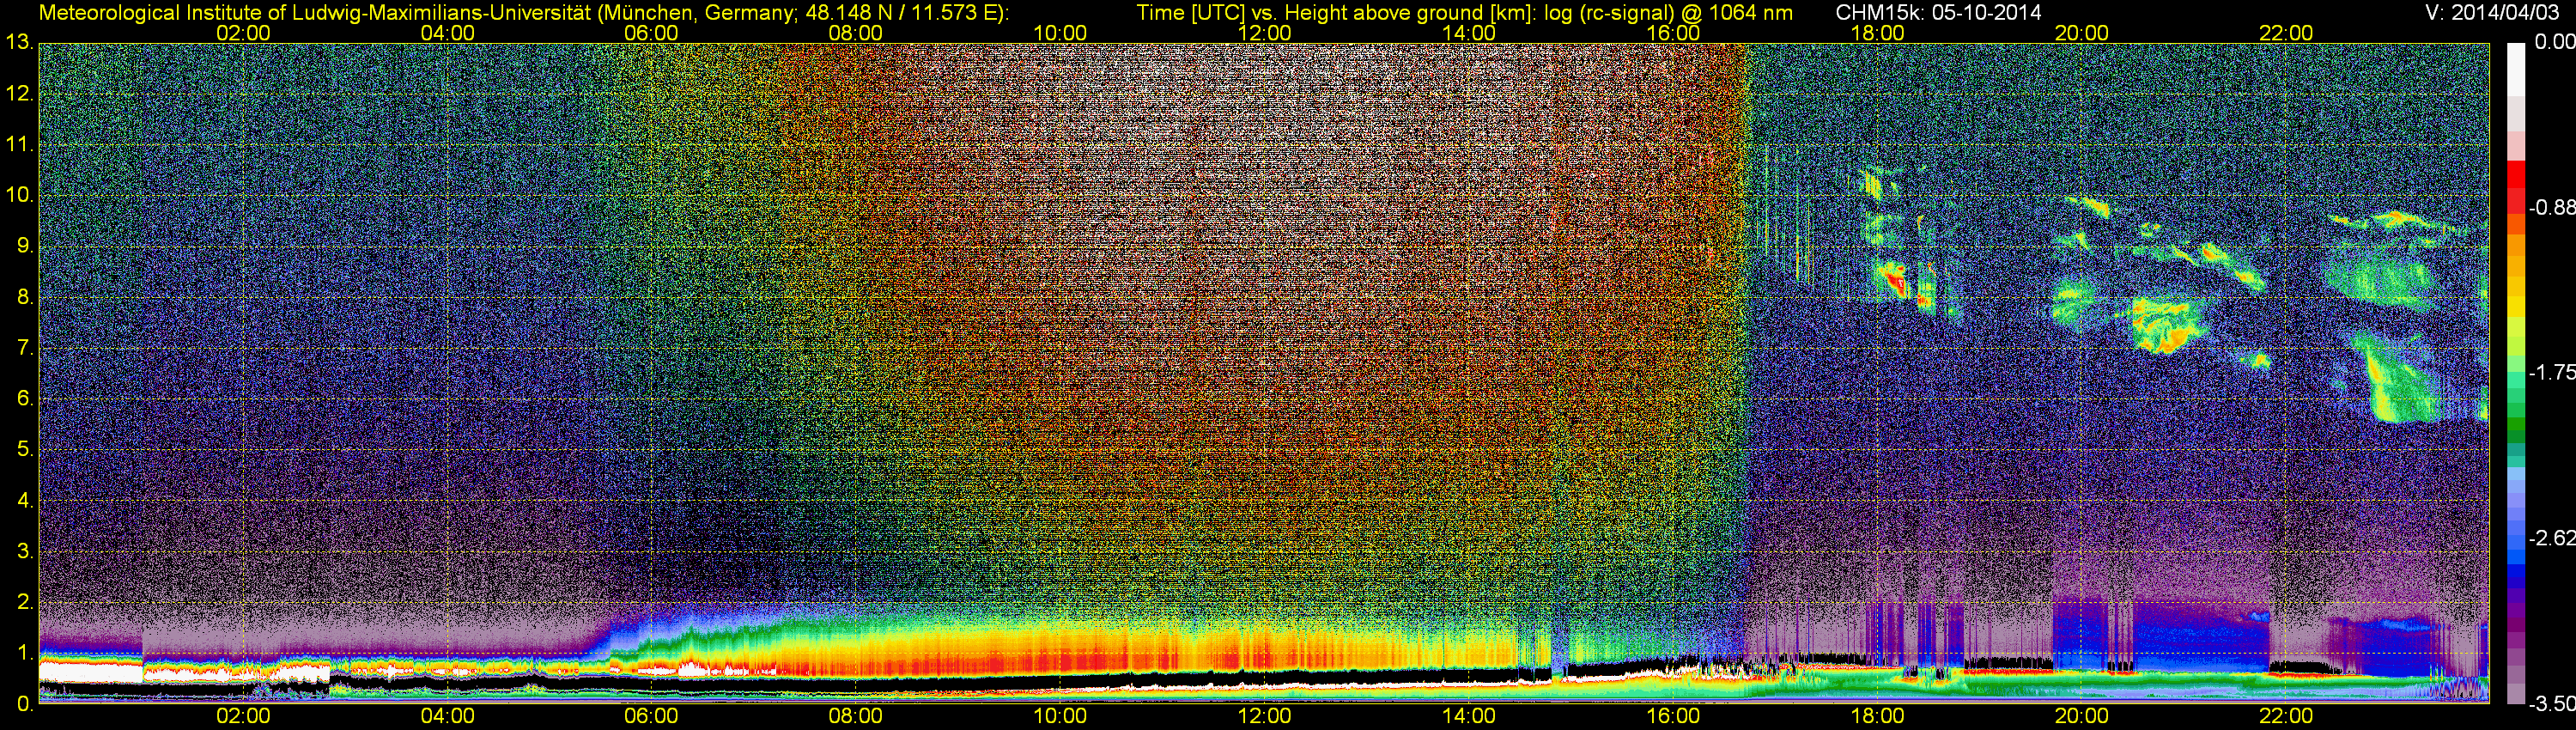Click the 22:00 label on the bottom time axis

click(2286, 716)
